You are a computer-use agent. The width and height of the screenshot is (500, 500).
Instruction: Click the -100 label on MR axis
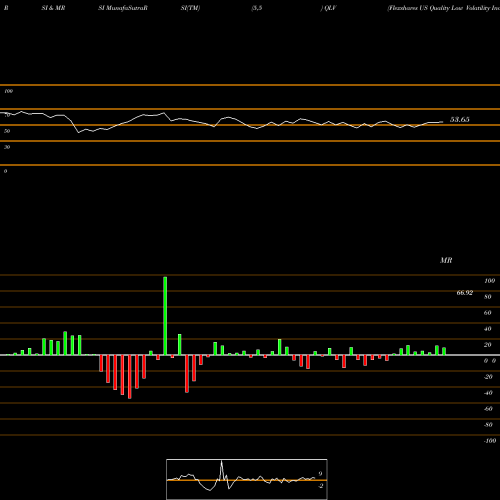pyautogui.click(x=489, y=441)
